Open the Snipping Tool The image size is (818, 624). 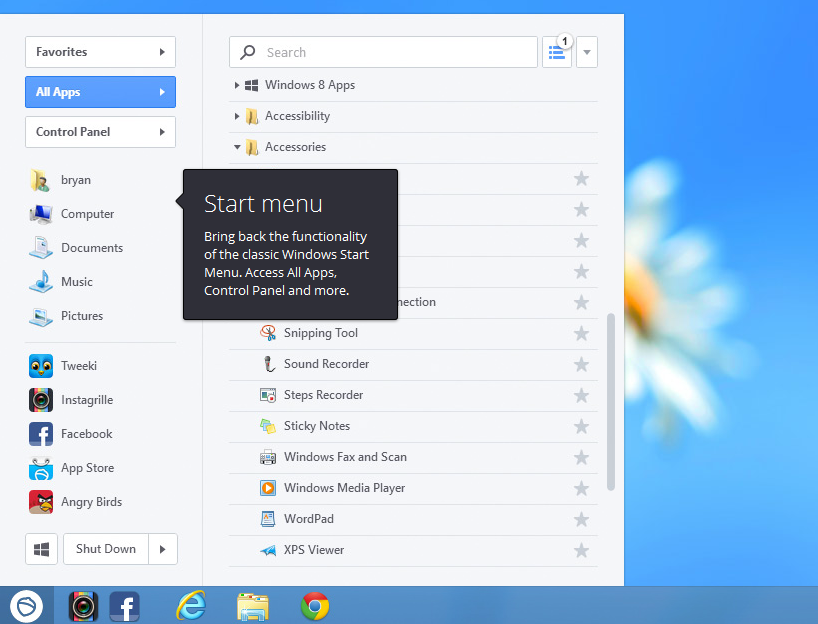[320, 333]
